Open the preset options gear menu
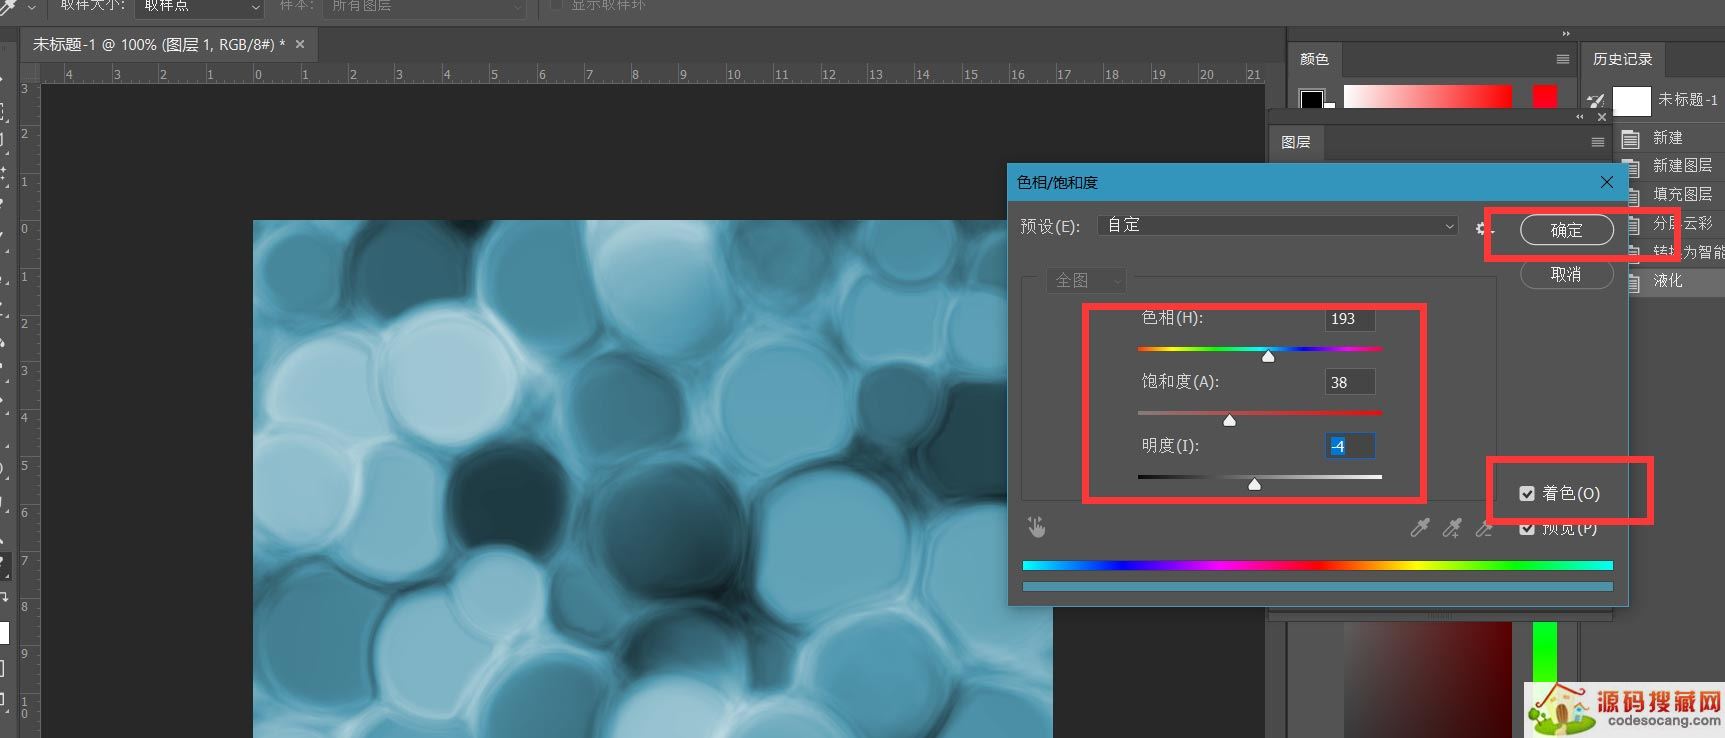This screenshot has width=1725, height=738. pyautogui.click(x=1482, y=228)
